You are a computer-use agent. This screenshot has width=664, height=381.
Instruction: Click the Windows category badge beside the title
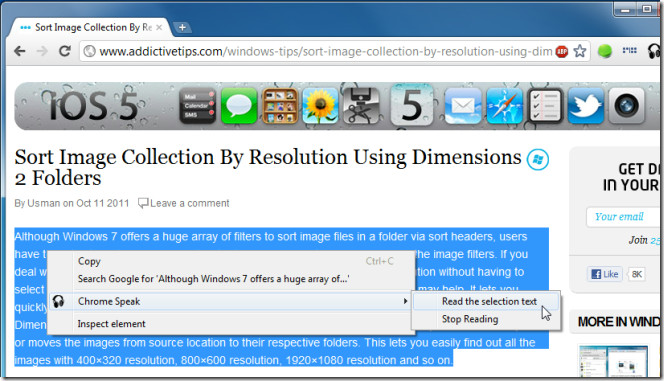538,160
